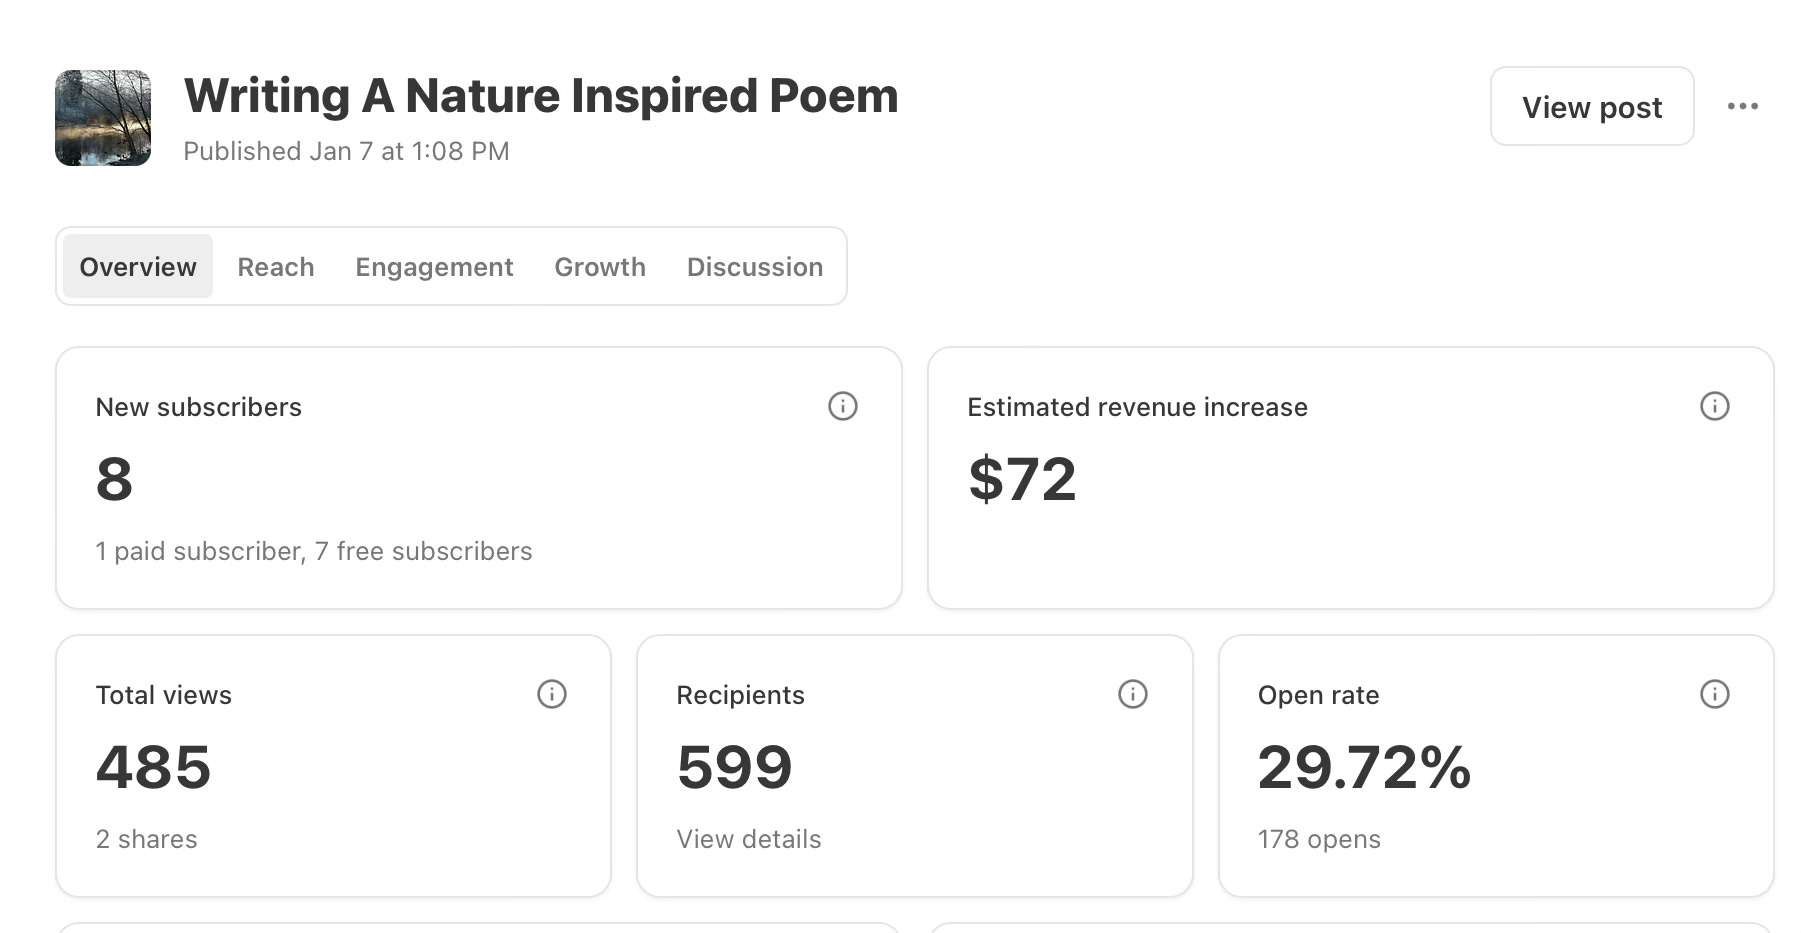Select the Overview tab

coord(138,267)
